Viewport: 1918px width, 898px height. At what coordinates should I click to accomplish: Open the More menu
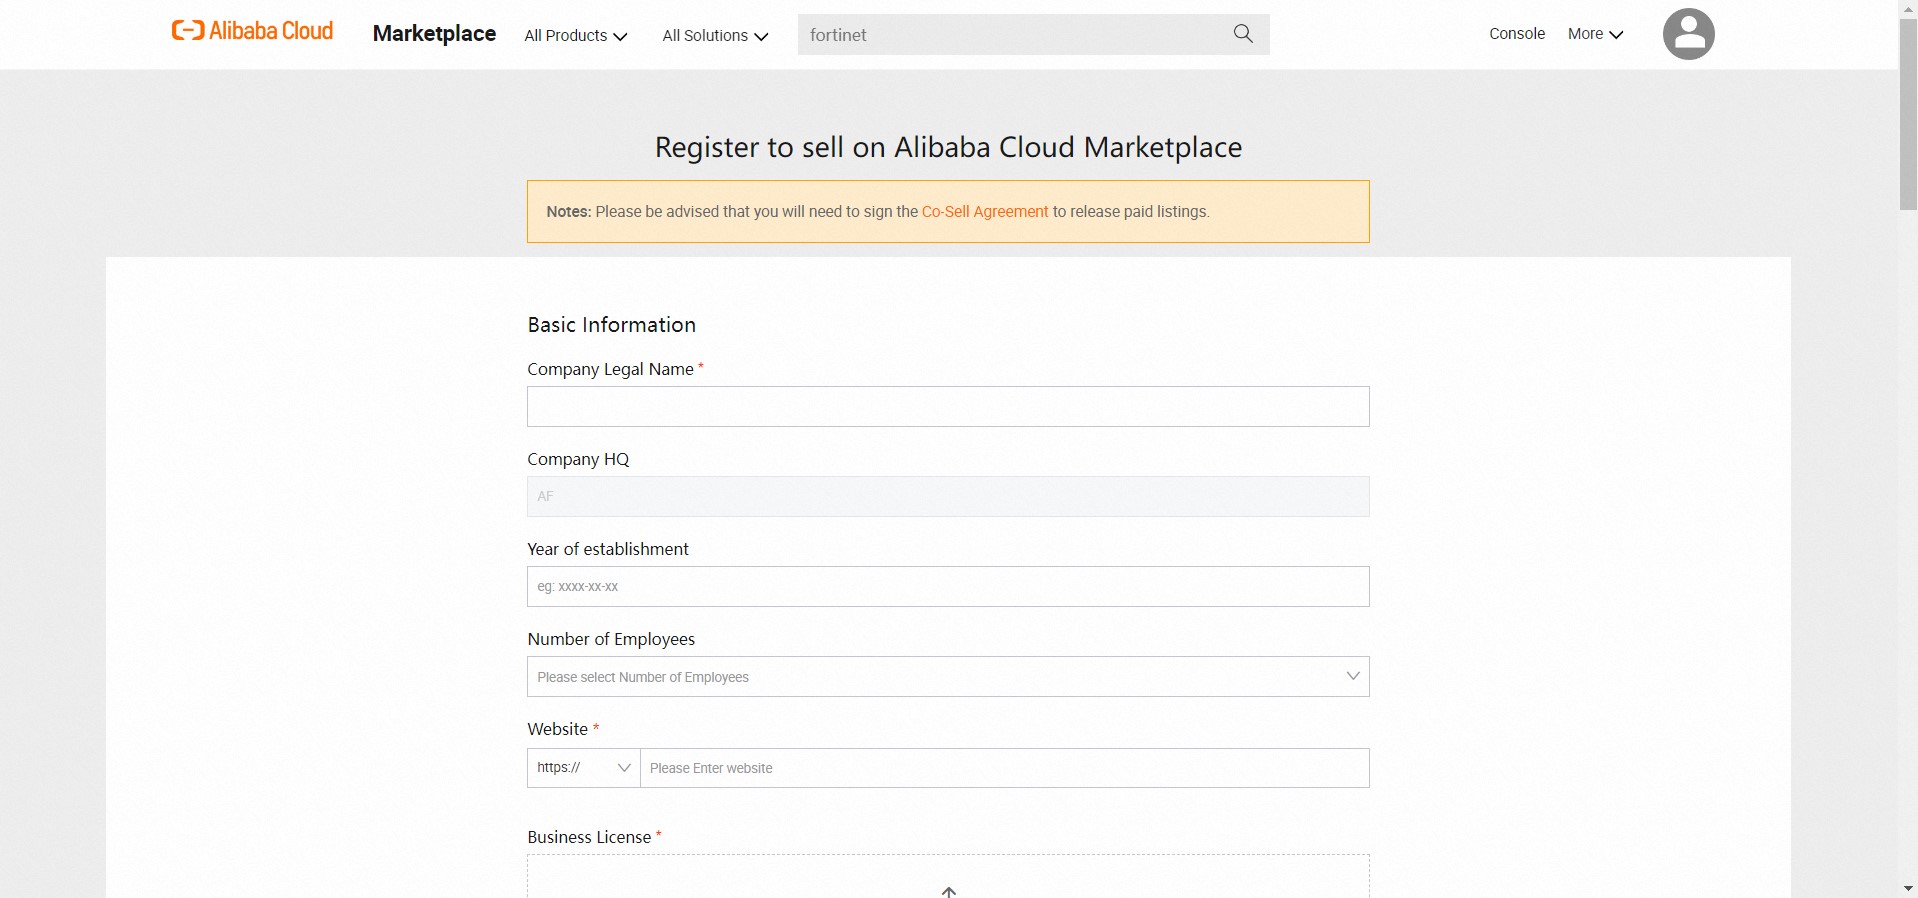click(1595, 34)
